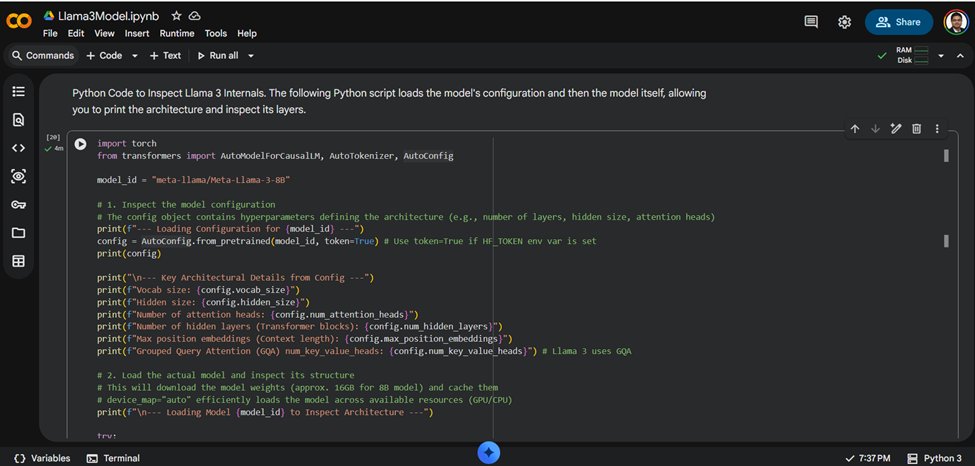The width and height of the screenshot is (975, 466).
Task: Open the Files folder icon
Action: pos(19,233)
